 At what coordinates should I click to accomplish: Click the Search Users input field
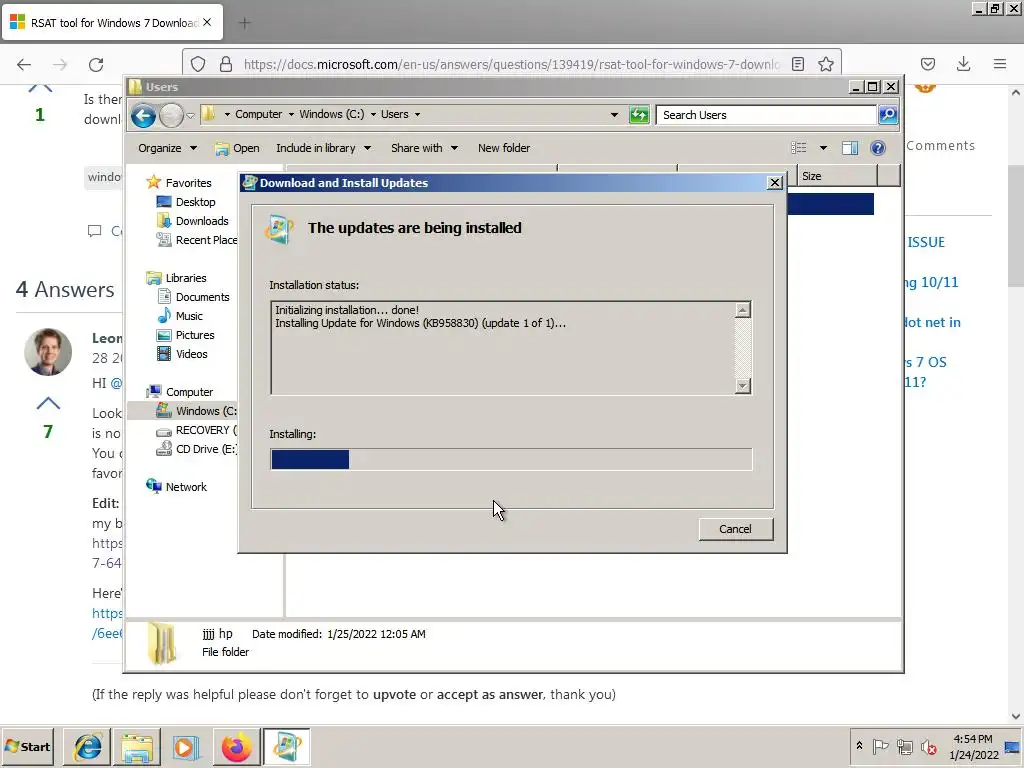click(766, 115)
